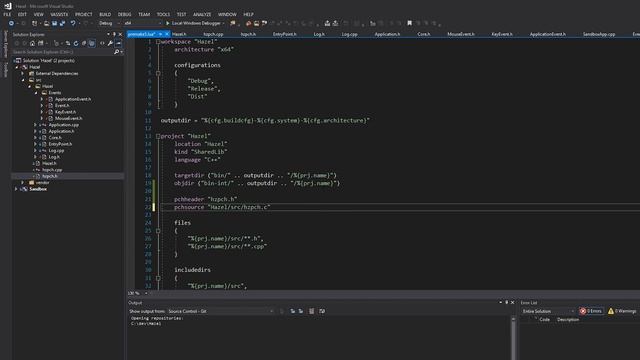Select Log.cpp in Solution Explorer

pos(56,151)
